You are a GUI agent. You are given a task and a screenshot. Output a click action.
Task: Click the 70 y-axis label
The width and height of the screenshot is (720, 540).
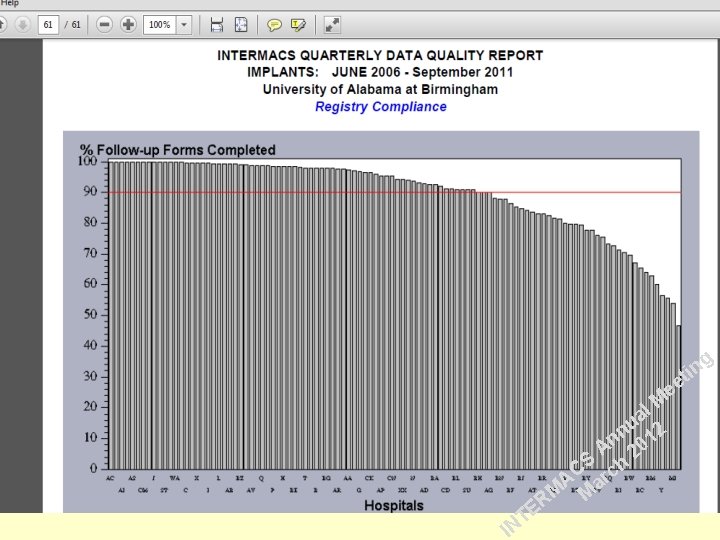click(90, 253)
